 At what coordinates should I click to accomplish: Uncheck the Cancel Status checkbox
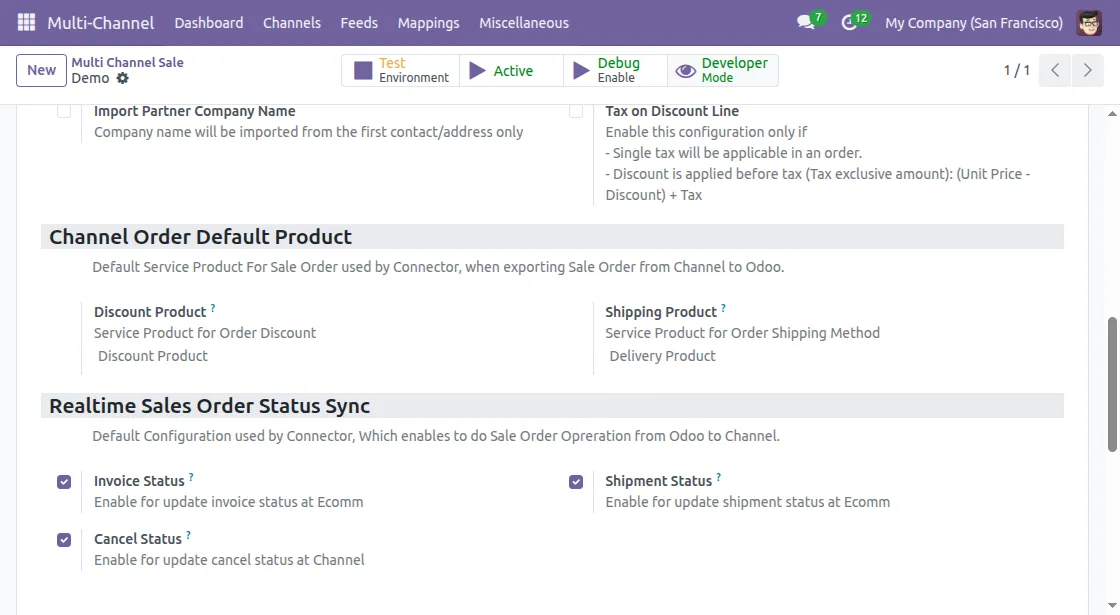click(64, 540)
